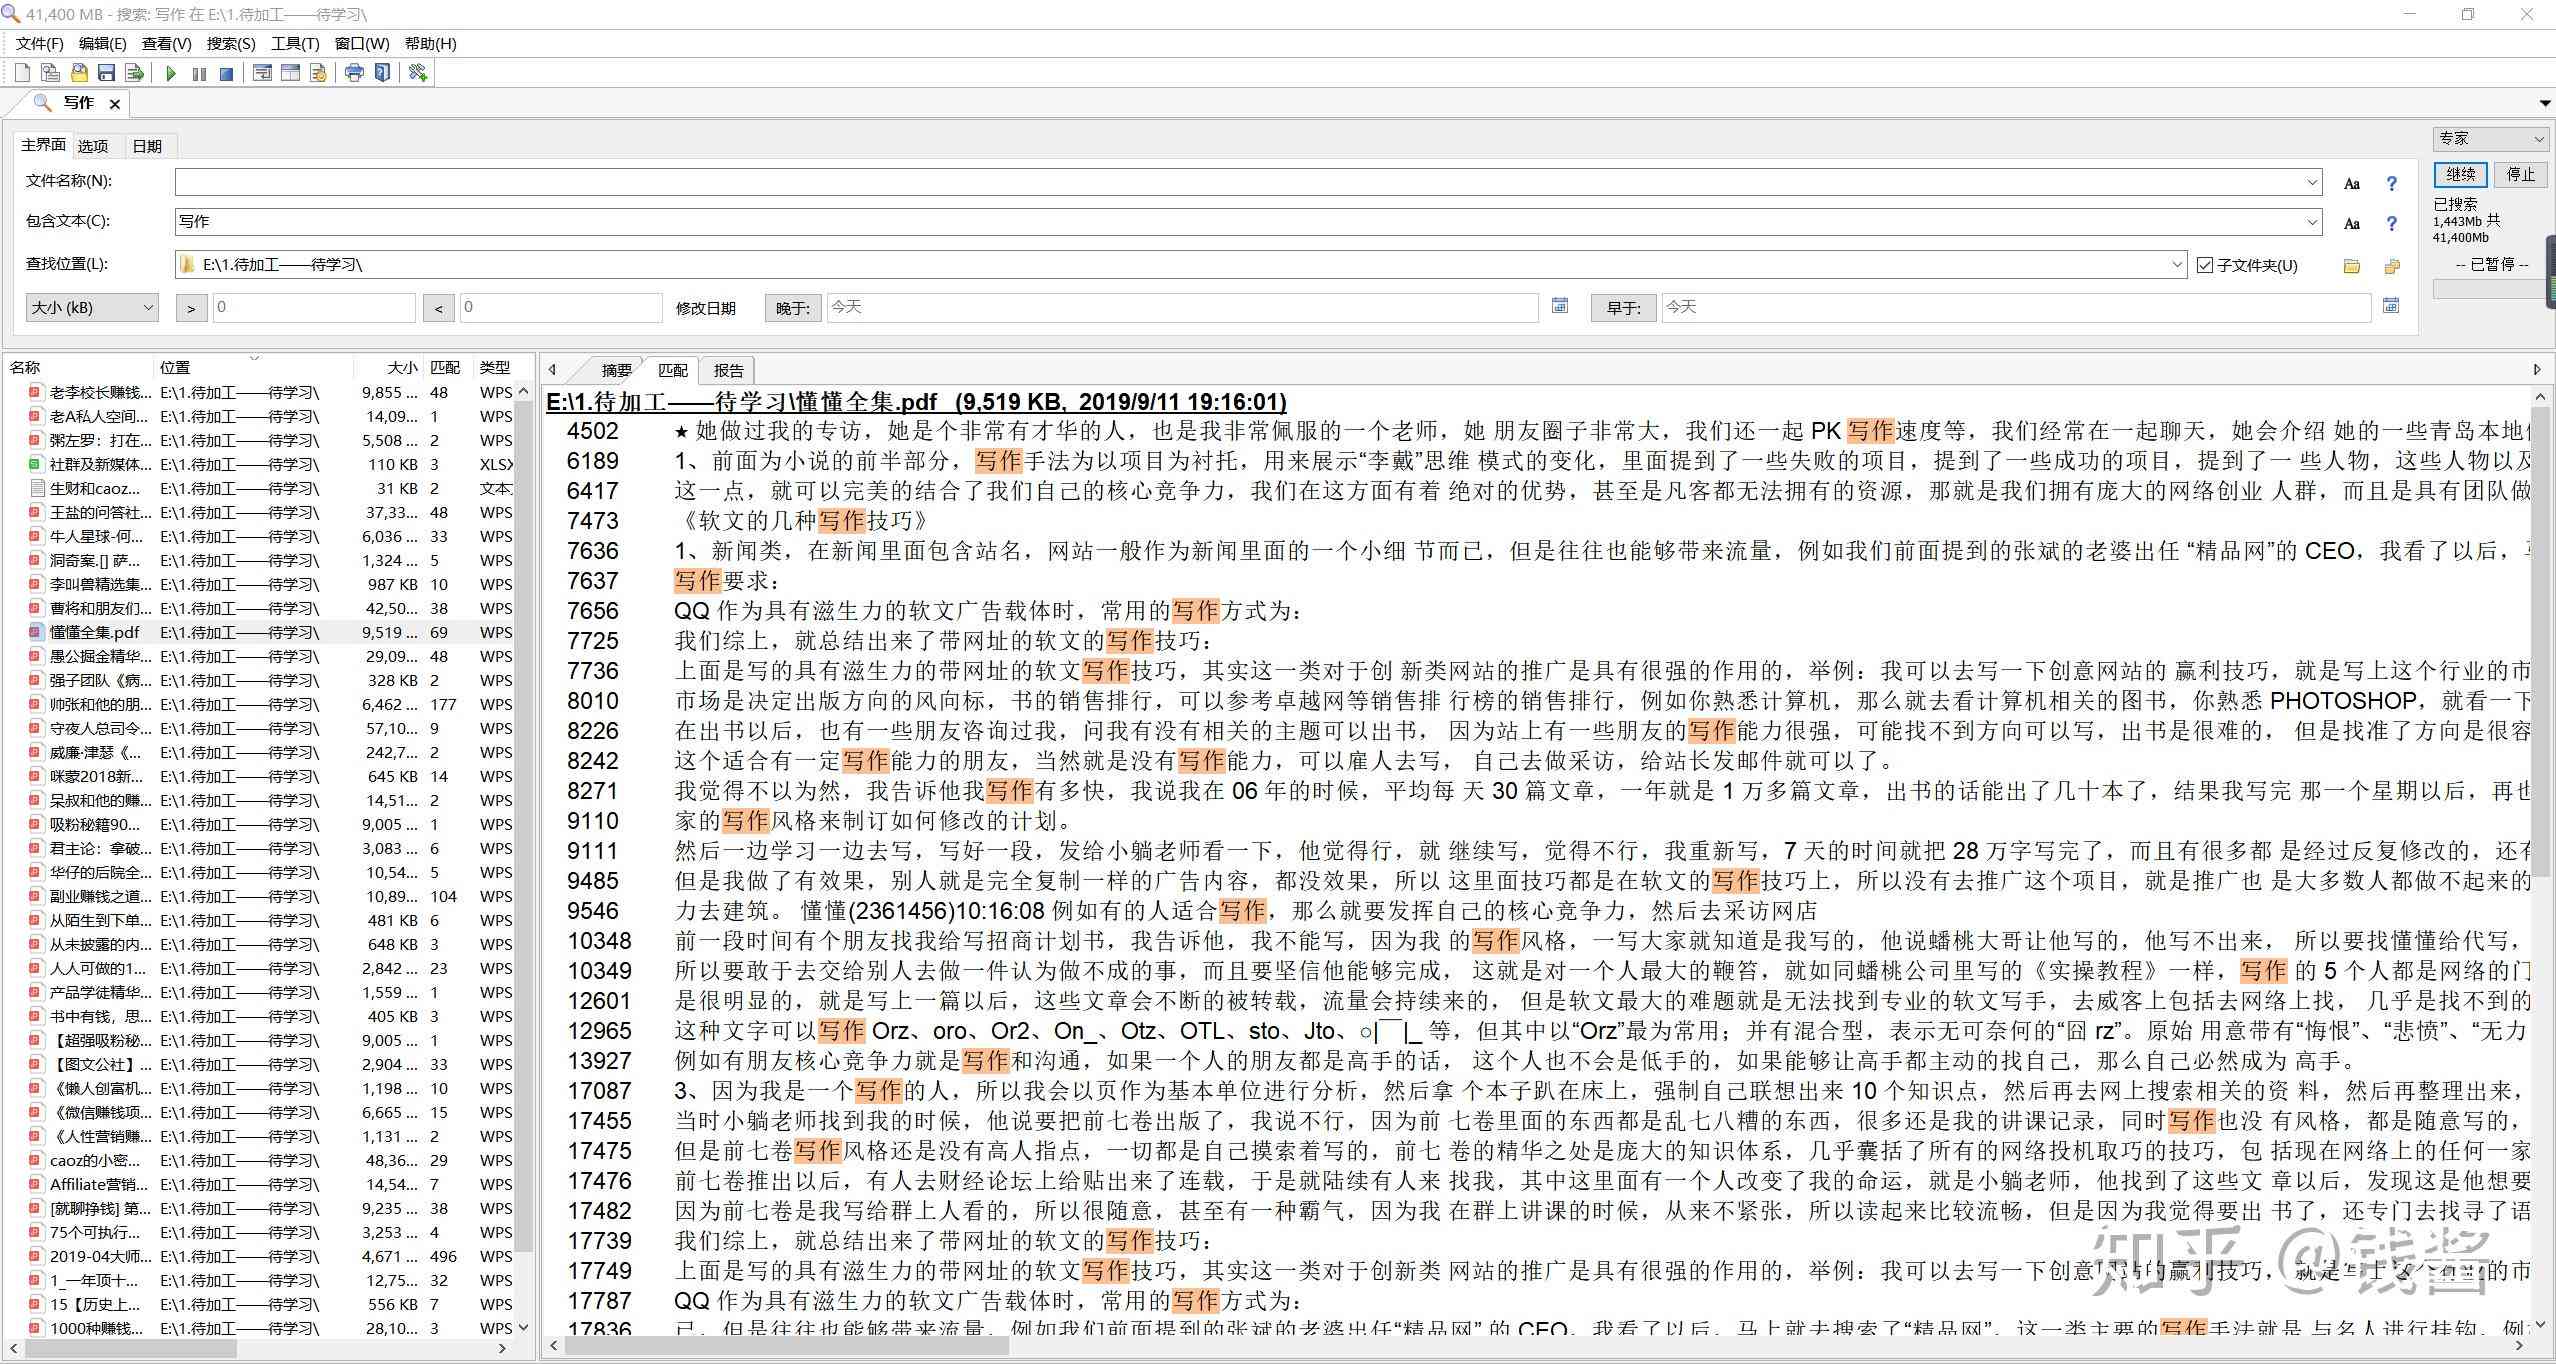Open the 编辑(E) menu
The height and width of the screenshot is (1364, 2556).
click(x=102, y=44)
